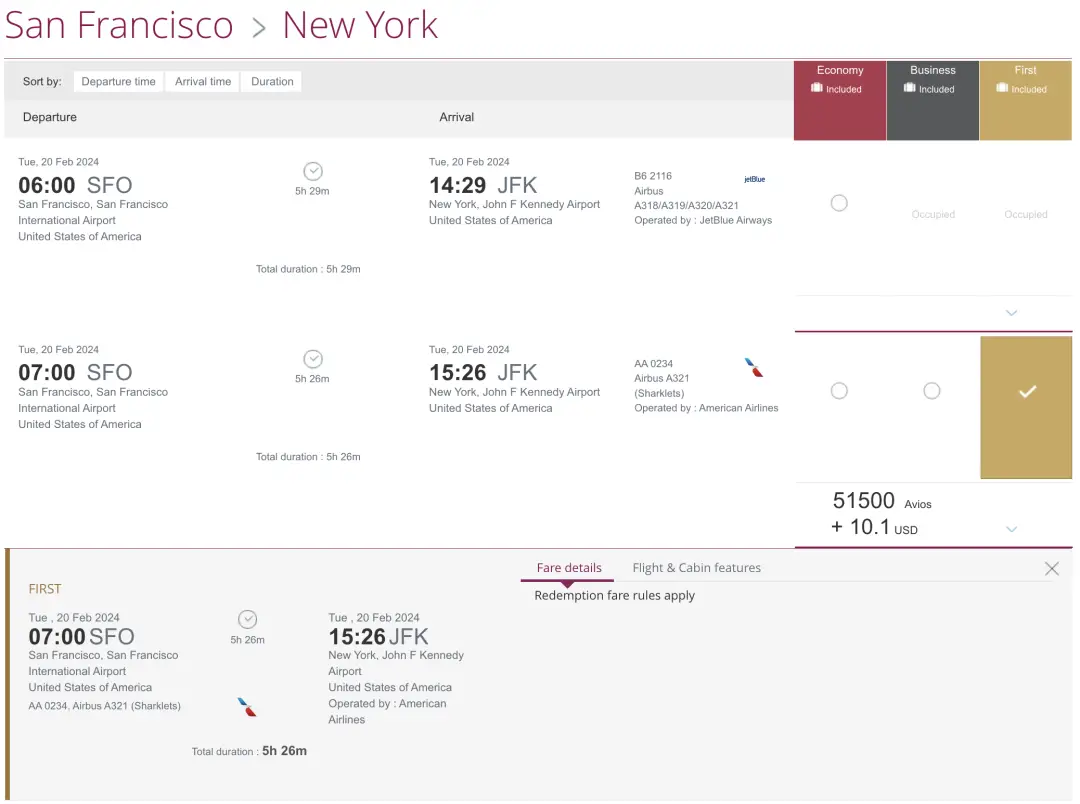
Task: Select Economy fare for American AA 0234
Action: [839, 391]
